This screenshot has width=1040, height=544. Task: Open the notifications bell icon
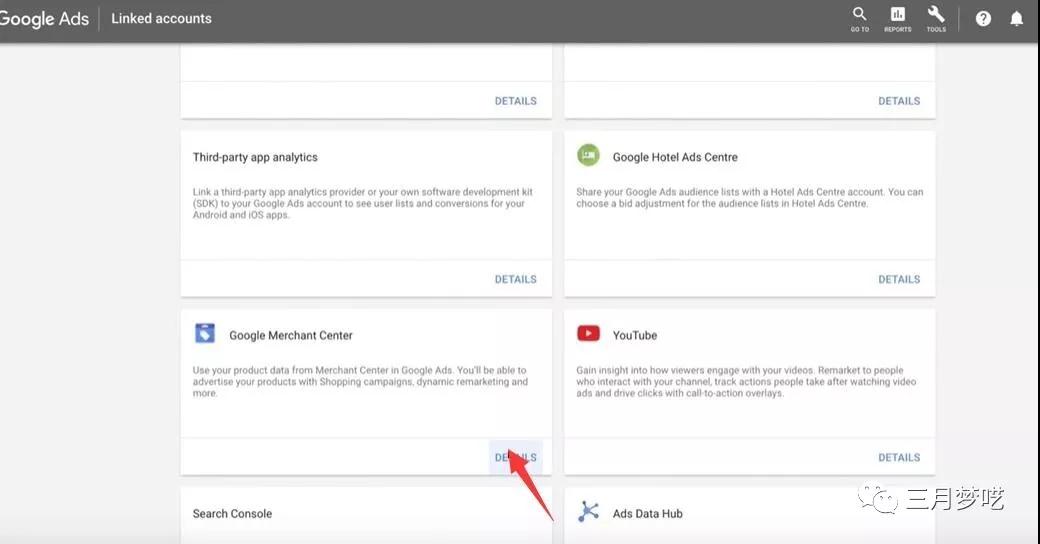(x=1016, y=19)
